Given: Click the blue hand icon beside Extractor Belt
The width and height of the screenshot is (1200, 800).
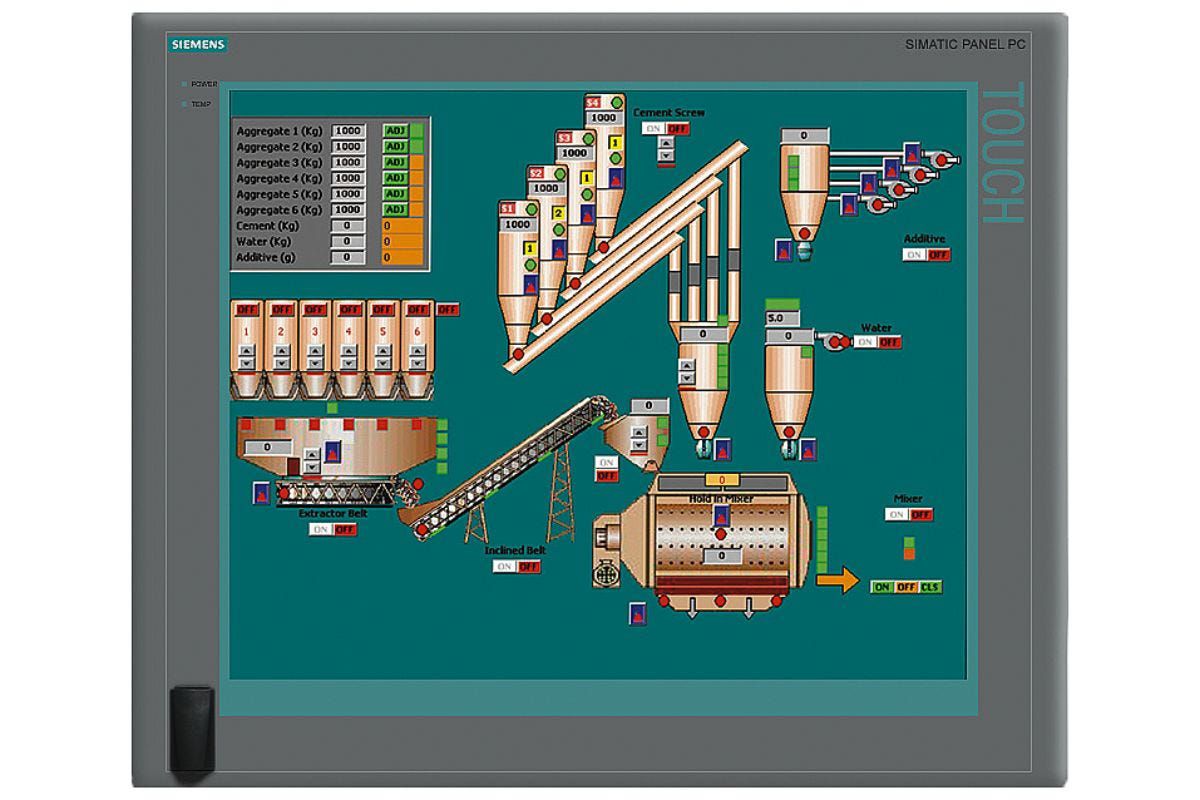Looking at the screenshot, I should pos(261,492).
